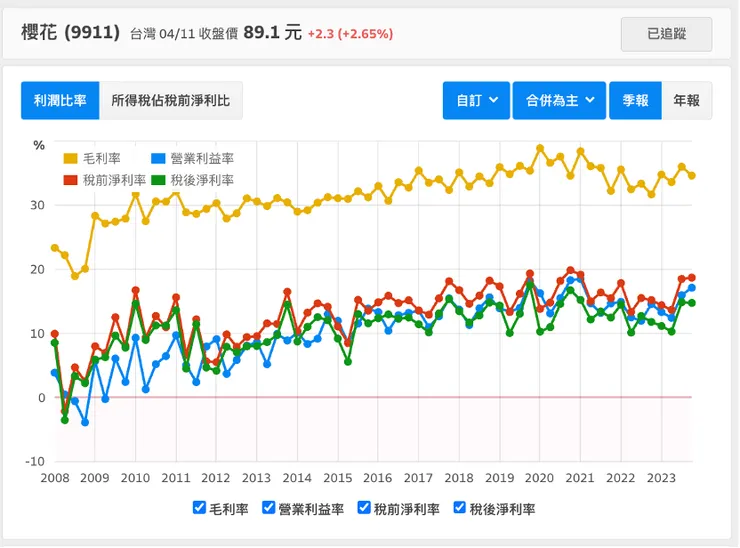Toggle the 稅後淨利率 checkbox
This screenshot has width=740, height=548.
pyautogui.click(x=459, y=508)
